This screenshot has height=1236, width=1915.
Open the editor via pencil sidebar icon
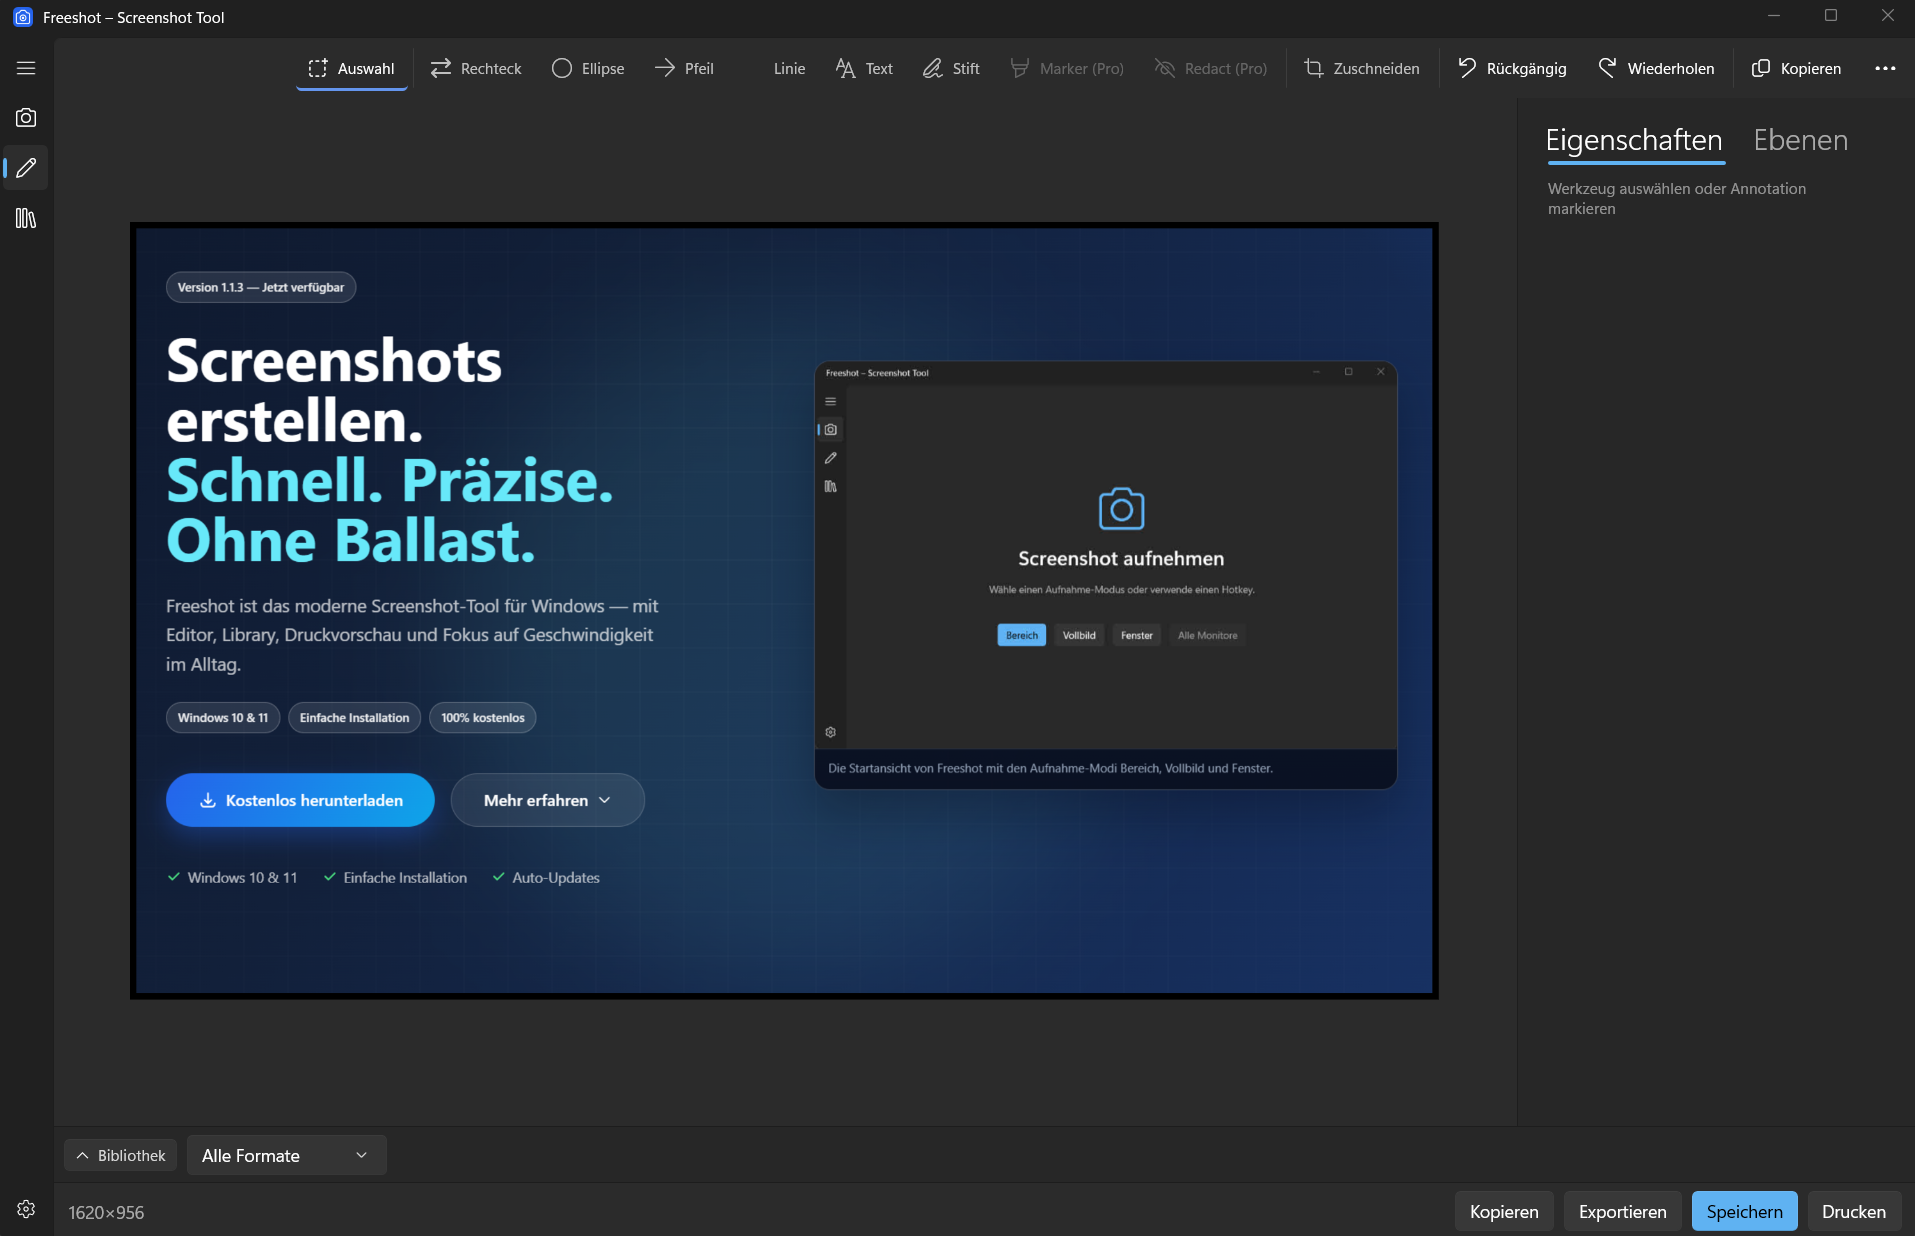click(x=26, y=168)
